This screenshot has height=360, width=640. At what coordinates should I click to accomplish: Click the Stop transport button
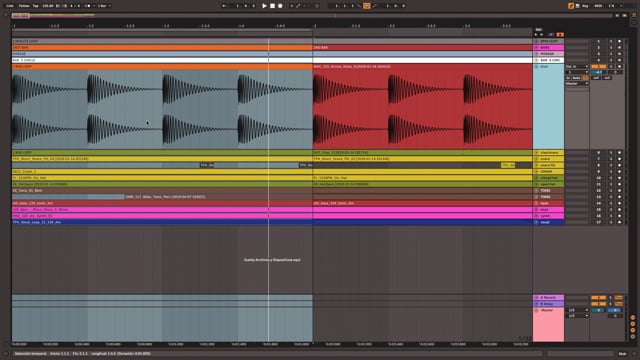(272, 6)
